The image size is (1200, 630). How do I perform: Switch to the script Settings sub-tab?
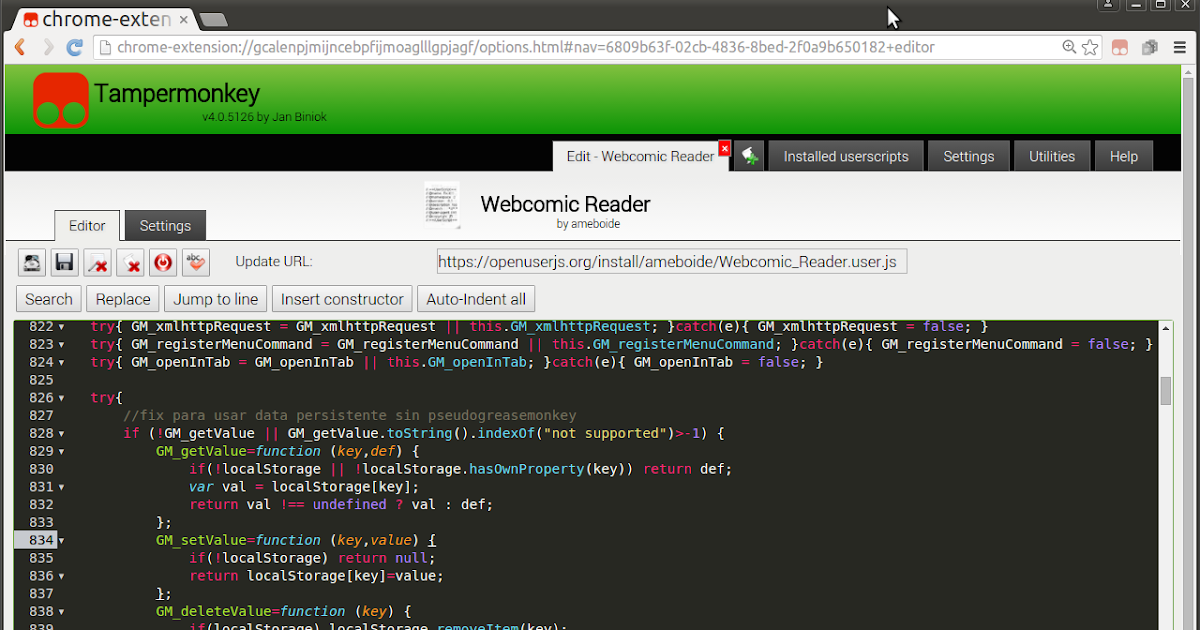click(x=165, y=226)
